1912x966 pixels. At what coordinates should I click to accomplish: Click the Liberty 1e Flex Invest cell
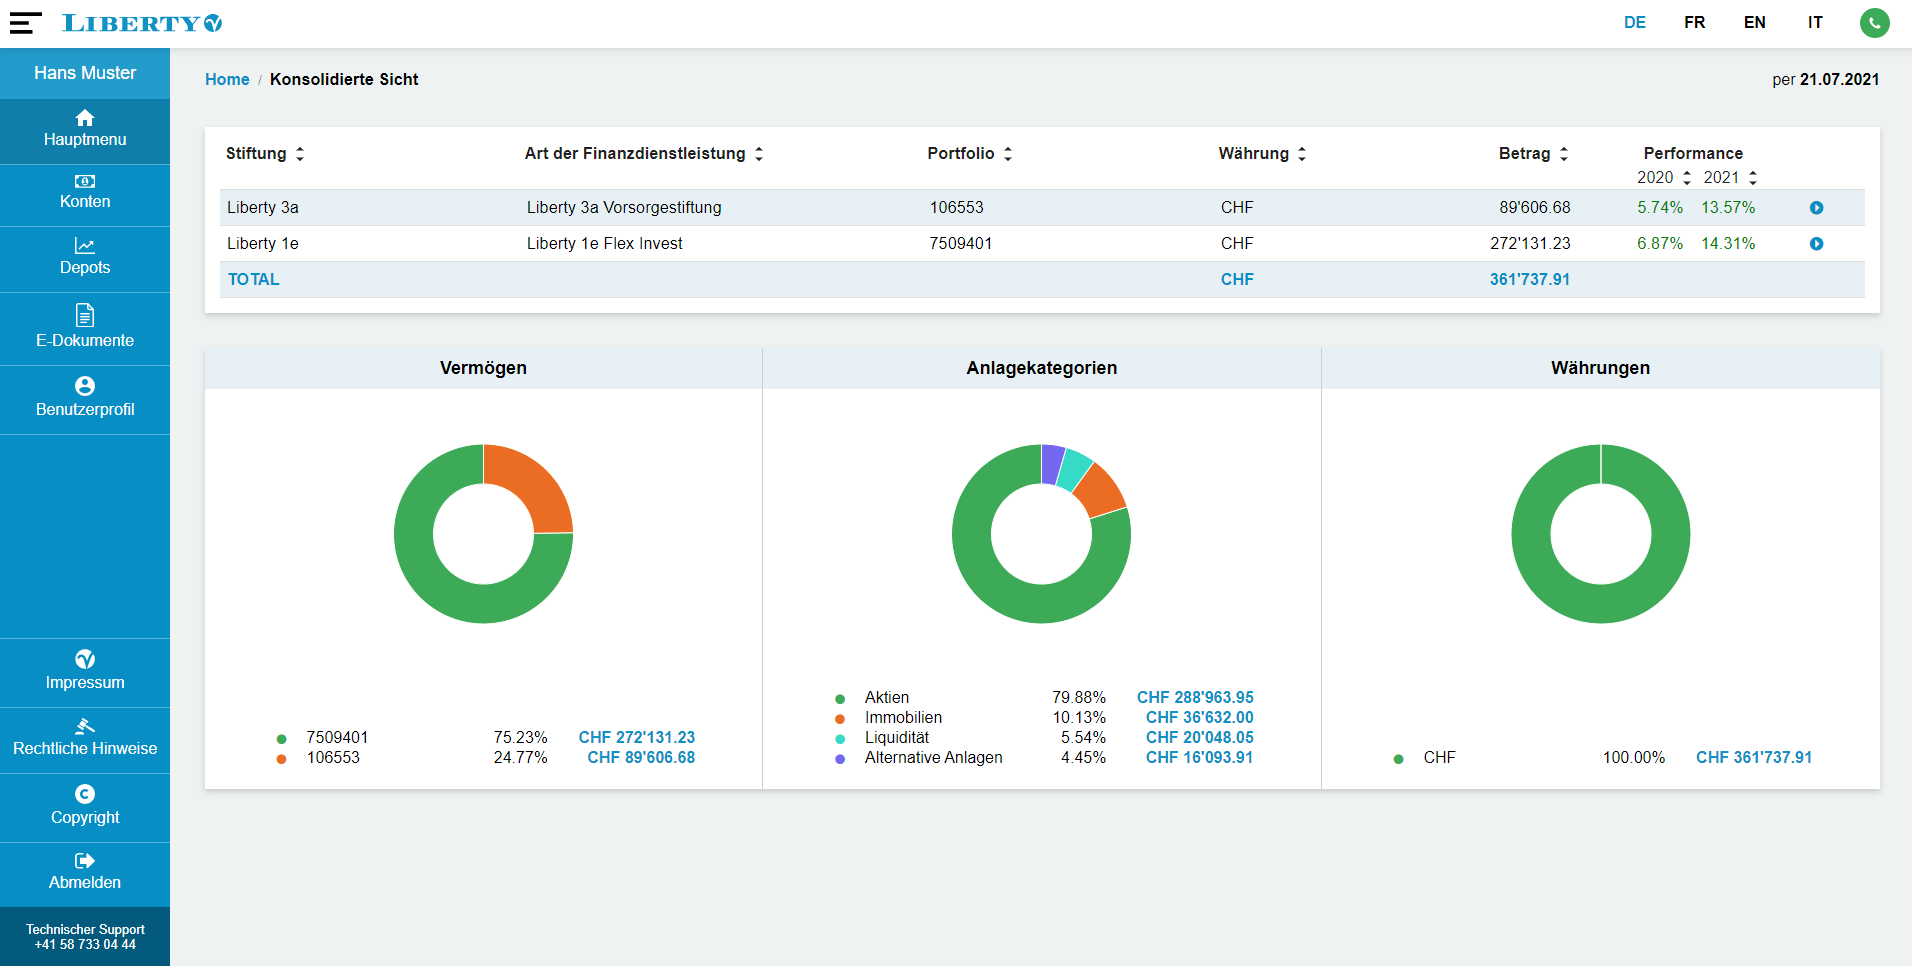[x=605, y=244]
